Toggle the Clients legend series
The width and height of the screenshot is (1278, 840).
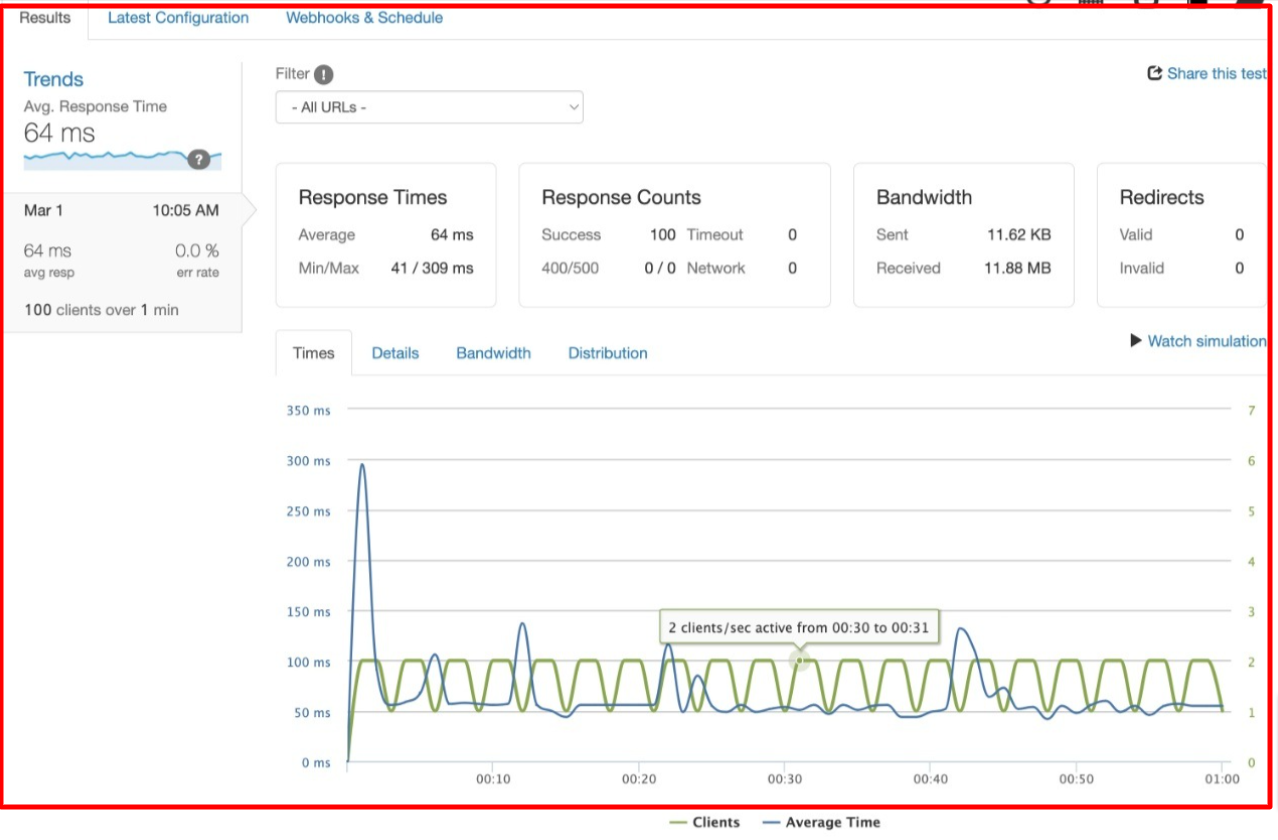click(x=704, y=822)
